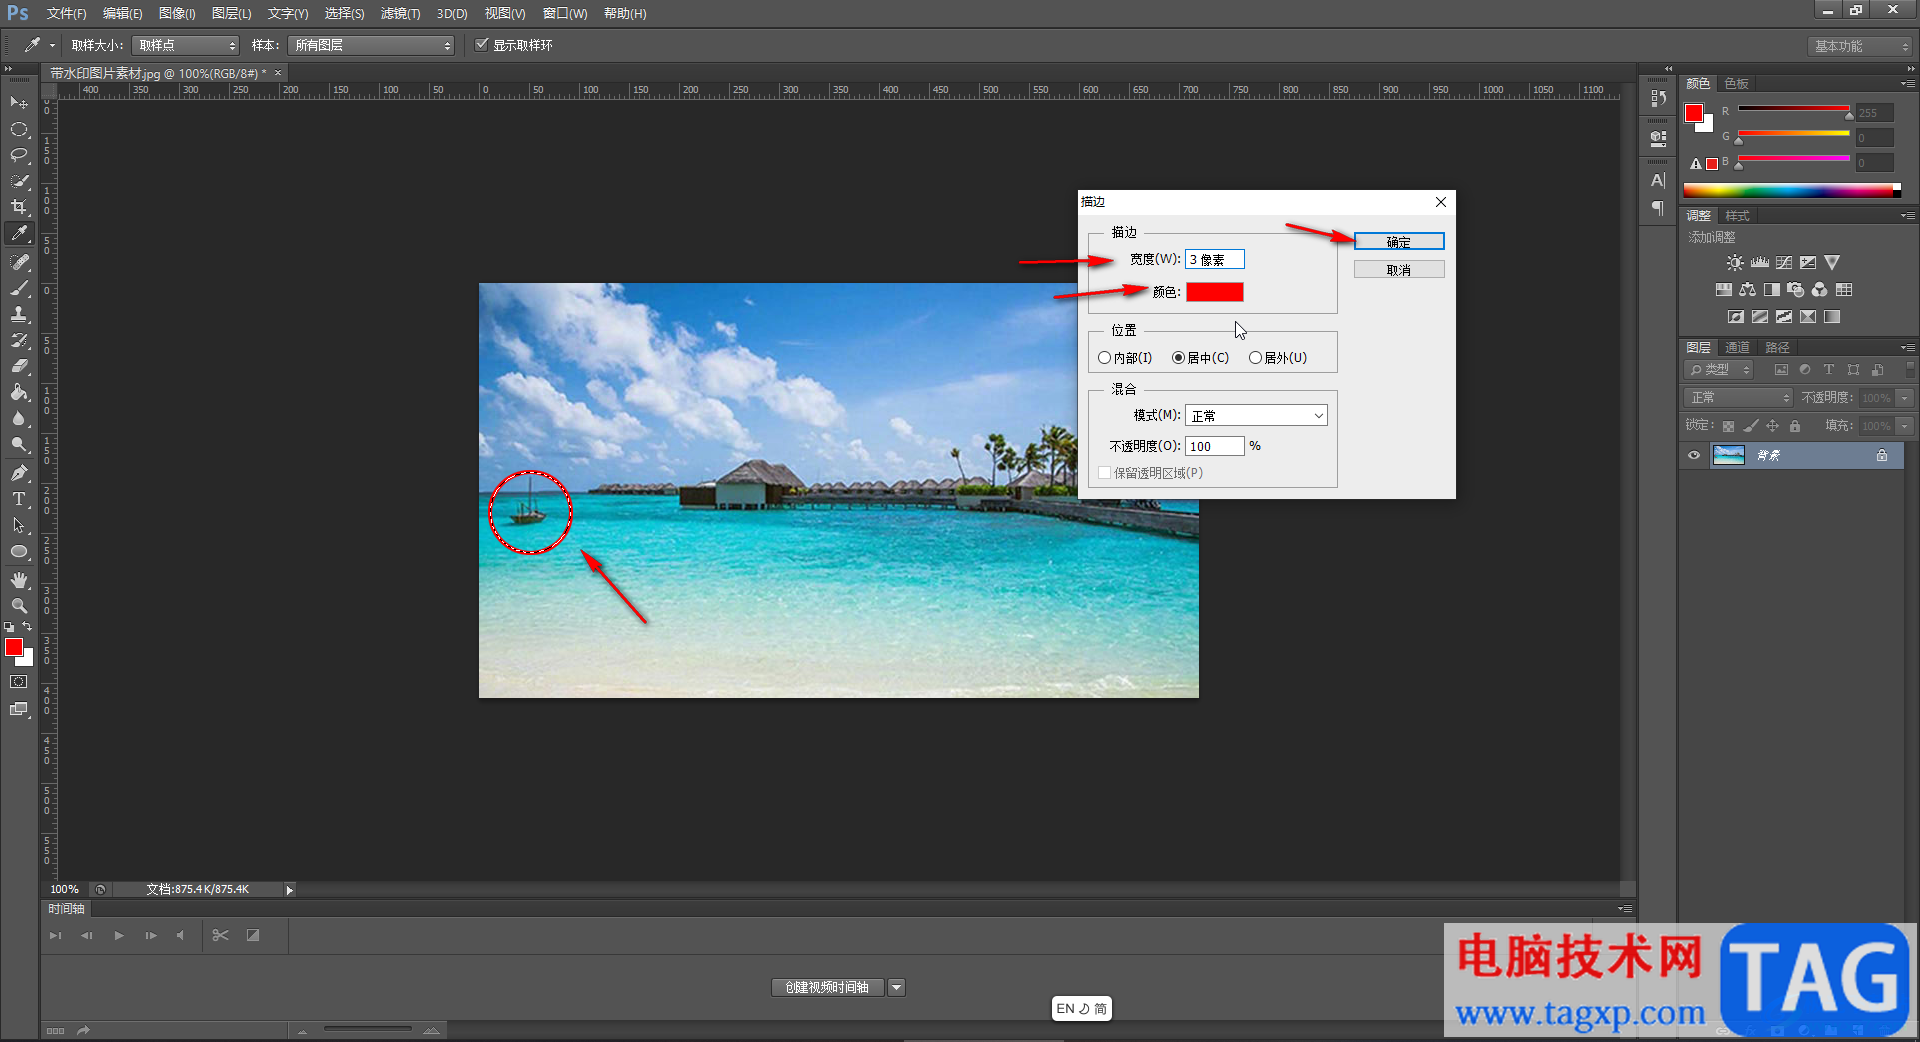Viewport: 1920px width, 1042px height.
Task: Open the Sample (所有图层) dropdown
Action: tap(371, 45)
